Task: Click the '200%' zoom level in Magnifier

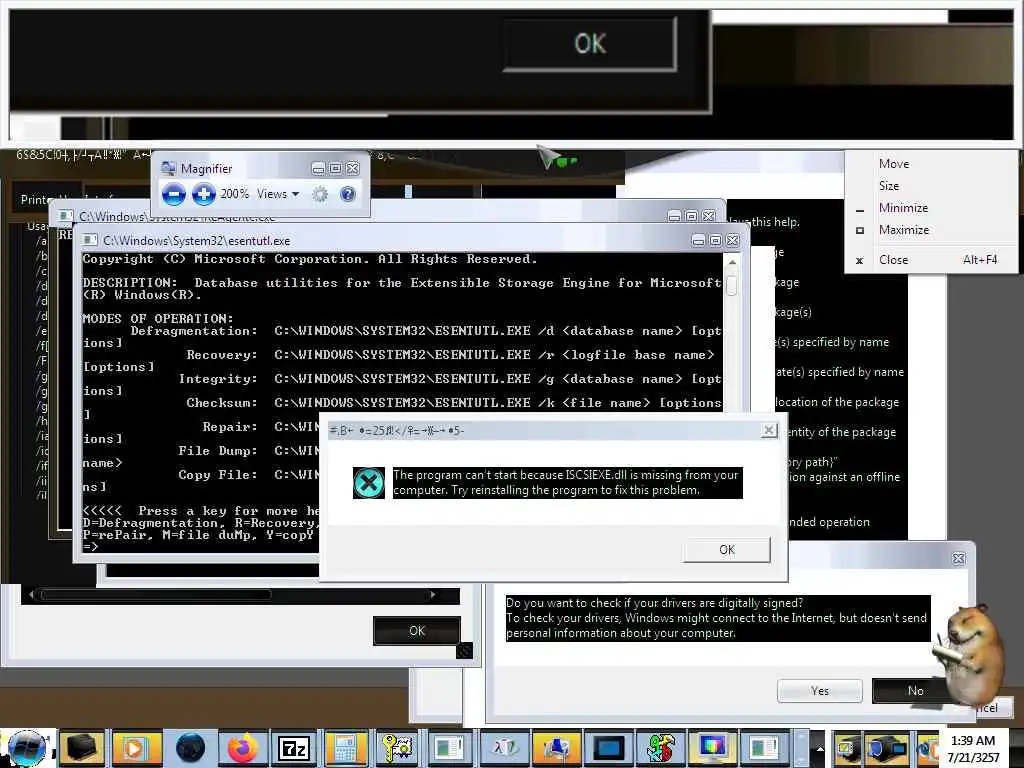Action: 234,194
